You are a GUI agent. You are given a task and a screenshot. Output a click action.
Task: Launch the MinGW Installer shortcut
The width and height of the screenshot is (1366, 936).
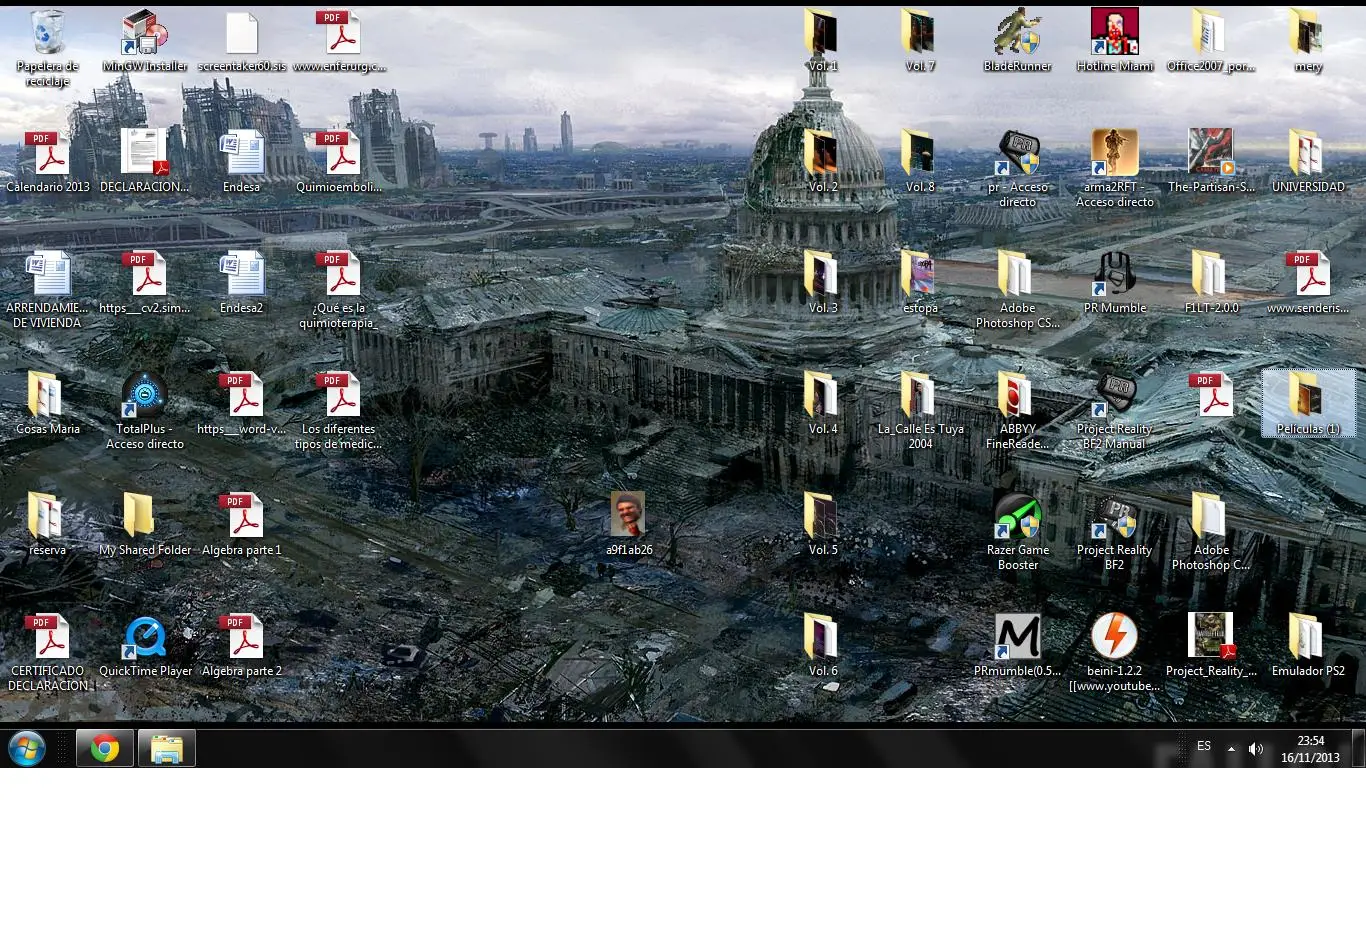[x=145, y=42]
